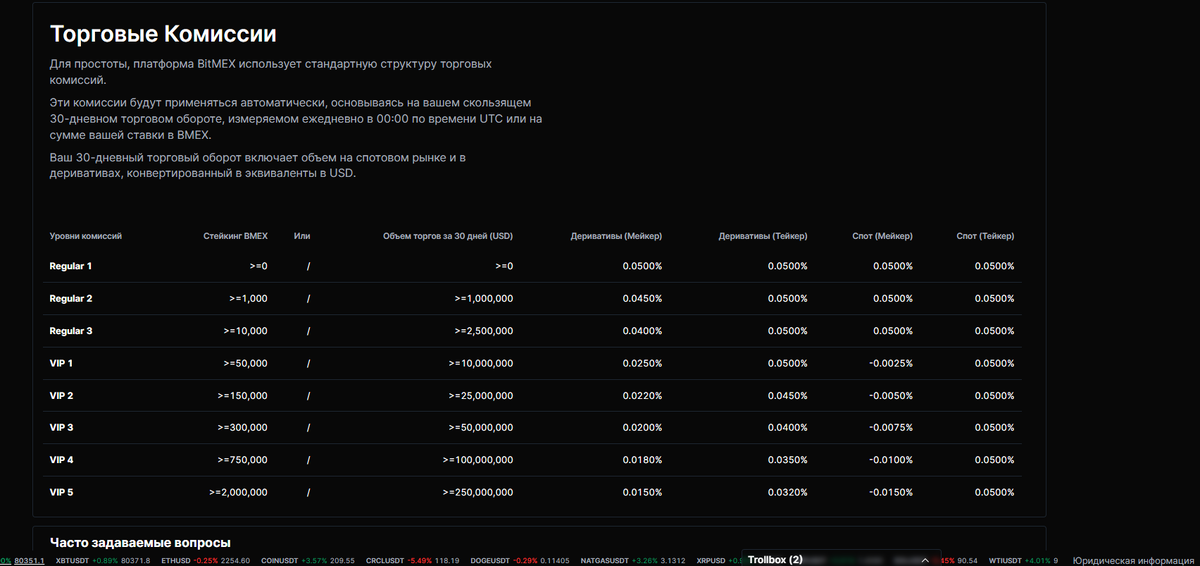This screenshot has width=1200, height=566.
Task: Click the Часто задаваемые вопросы heading
Action: click(x=140, y=542)
